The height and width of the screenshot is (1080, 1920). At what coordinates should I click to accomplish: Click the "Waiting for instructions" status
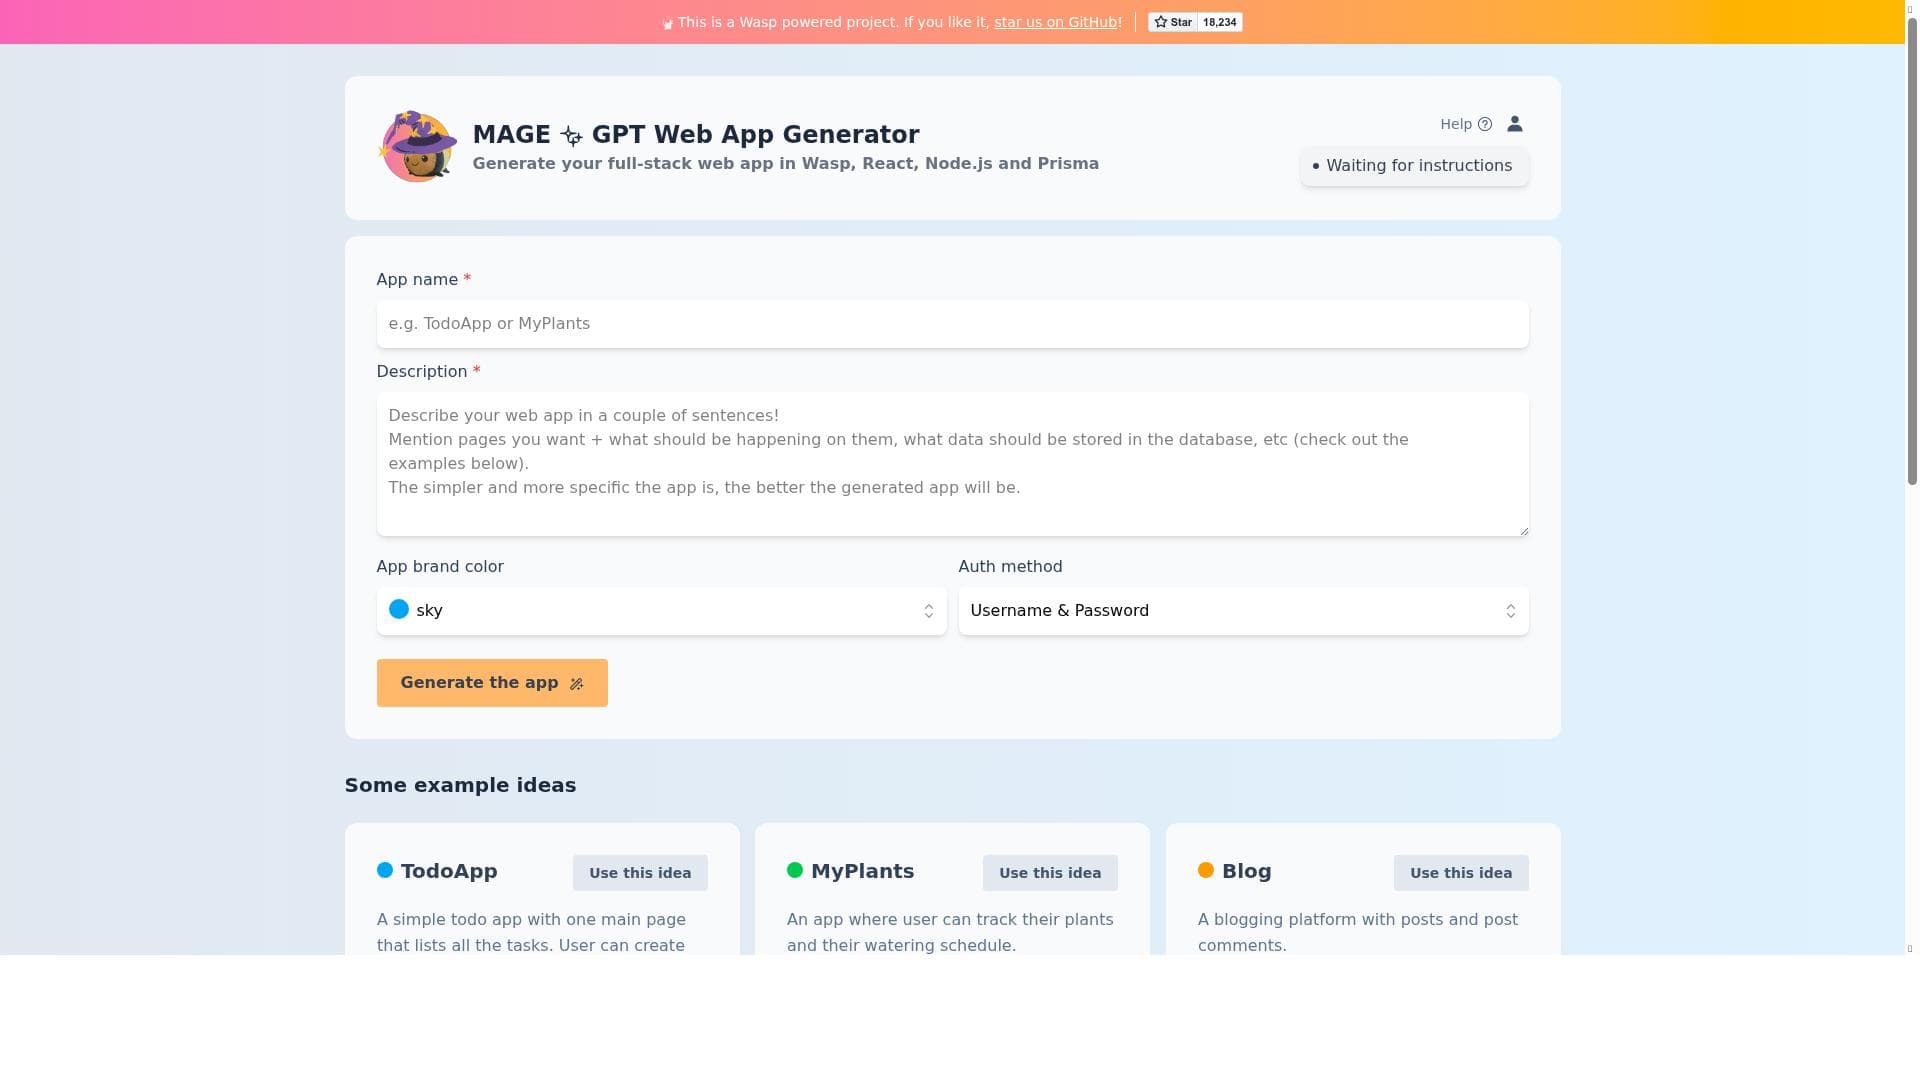pyautogui.click(x=1414, y=166)
